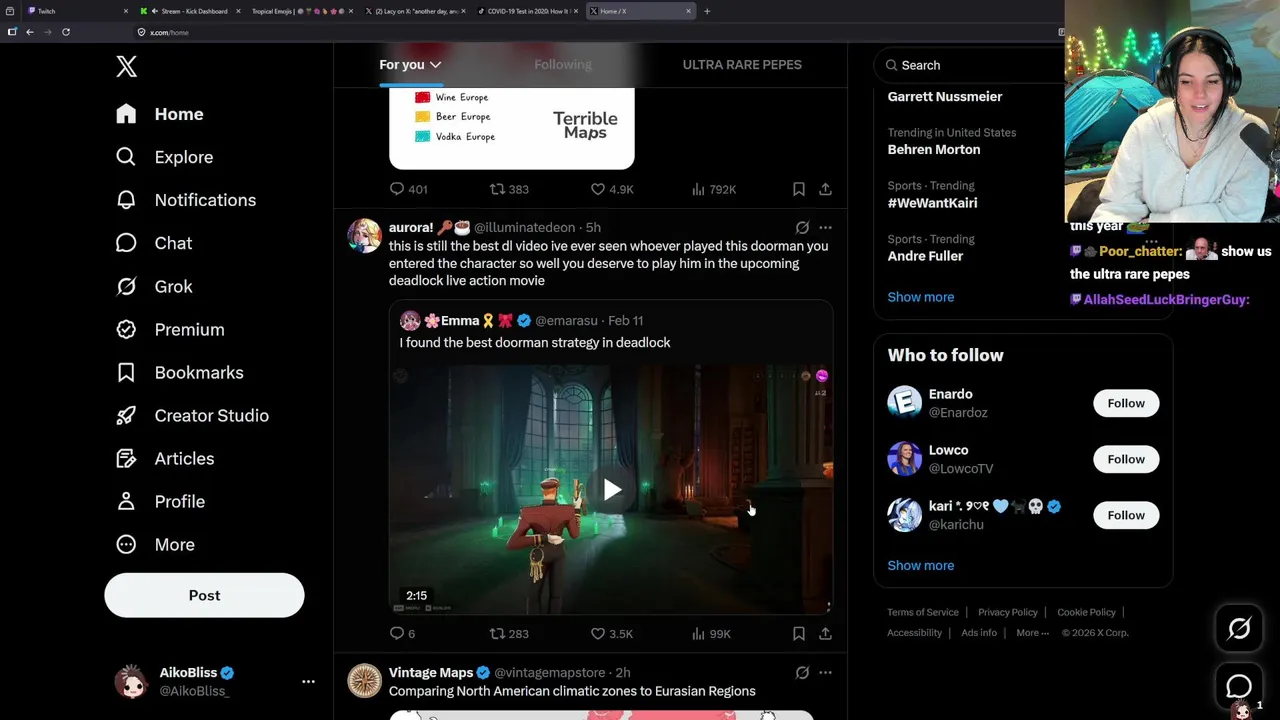Repost the Terrible Maps post with 383 reposts

[x=509, y=189]
